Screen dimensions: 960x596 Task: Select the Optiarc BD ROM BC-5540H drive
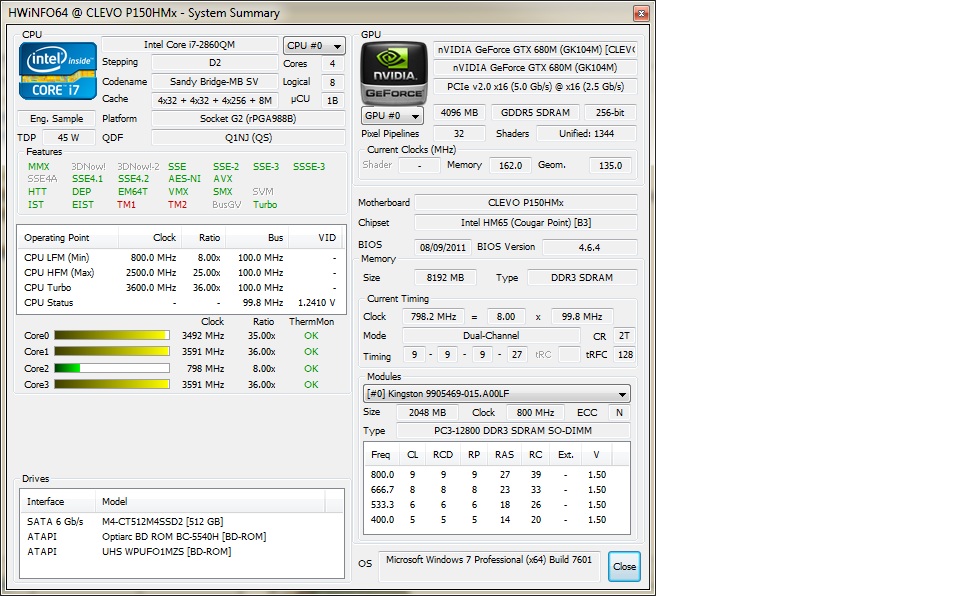pyautogui.click(x=181, y=537)
